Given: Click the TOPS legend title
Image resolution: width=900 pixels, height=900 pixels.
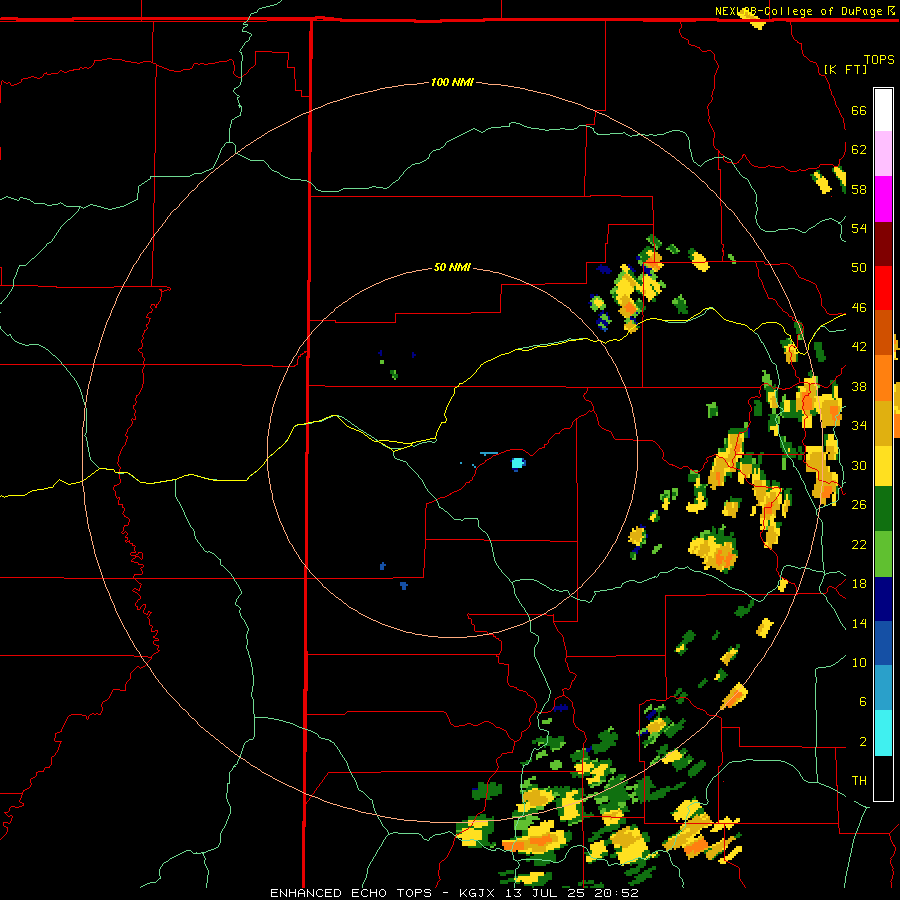Looking at the screenshot, I should point(879,59).
